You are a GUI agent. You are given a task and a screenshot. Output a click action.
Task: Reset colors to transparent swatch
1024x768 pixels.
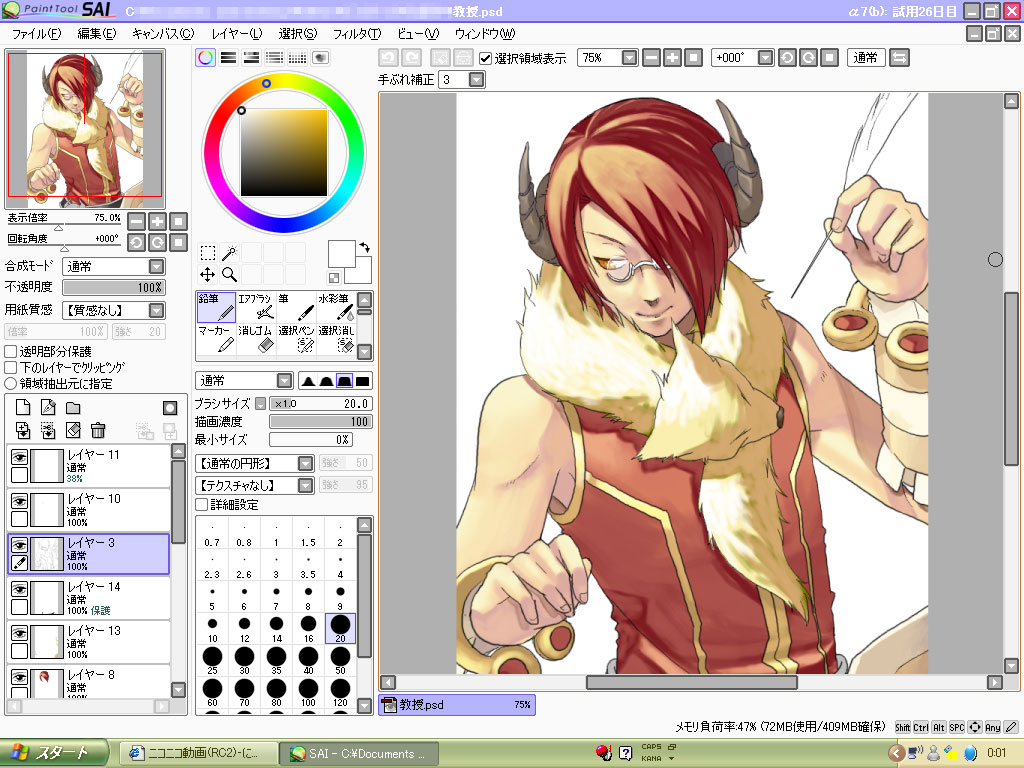[334, 278]
